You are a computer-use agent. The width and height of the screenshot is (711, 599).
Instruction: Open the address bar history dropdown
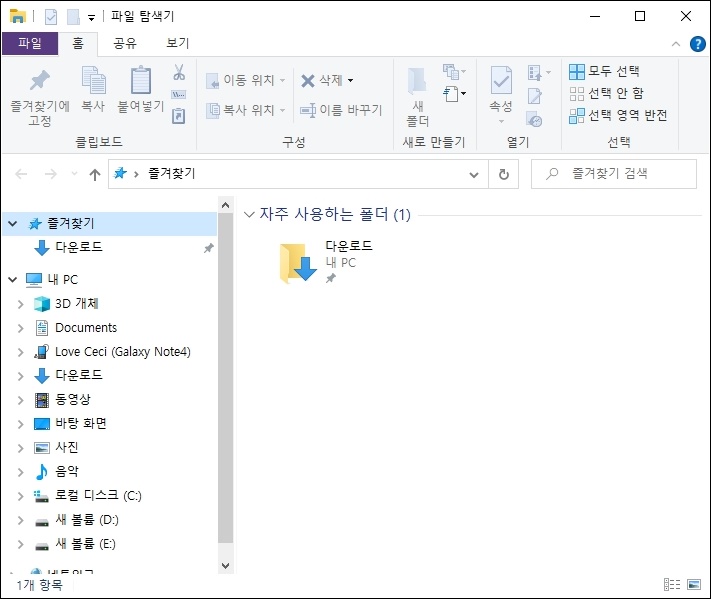474,175
